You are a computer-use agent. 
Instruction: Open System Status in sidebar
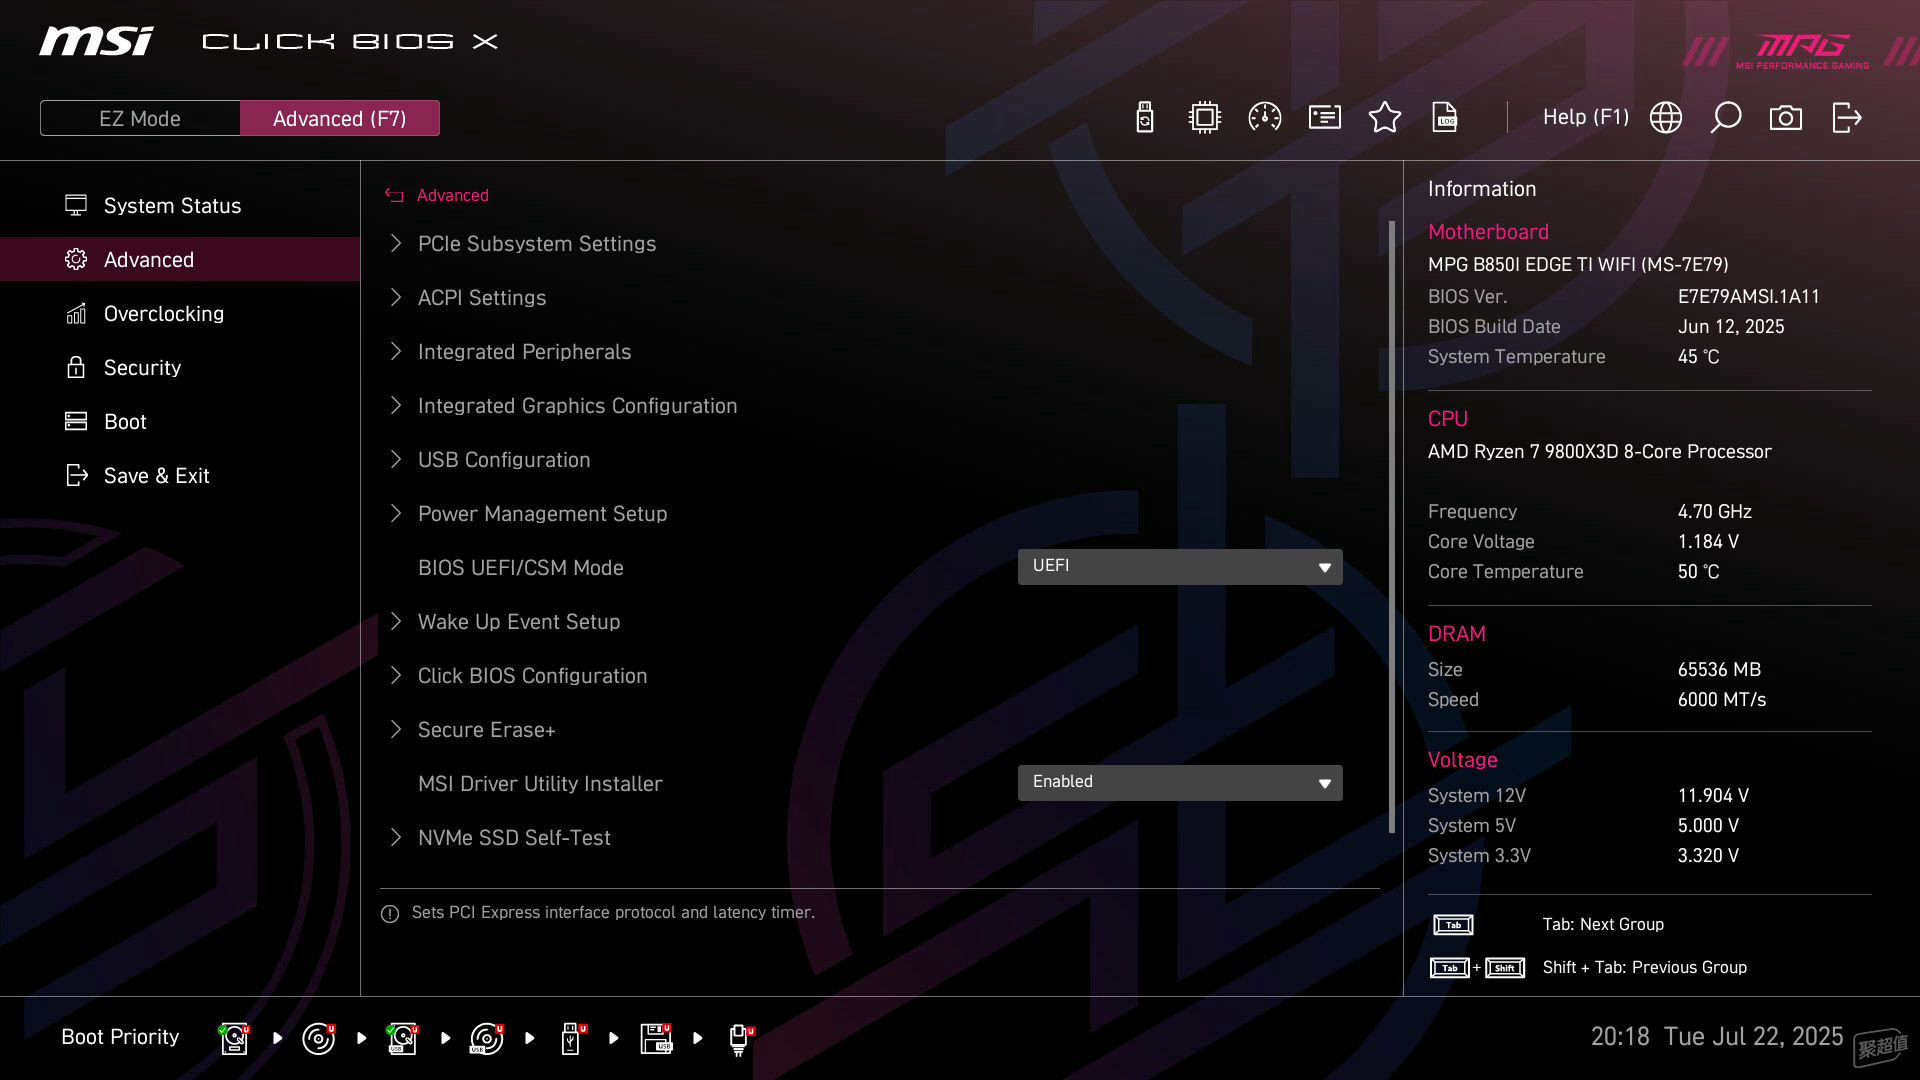pyautogui.click(x=180, y=205)
